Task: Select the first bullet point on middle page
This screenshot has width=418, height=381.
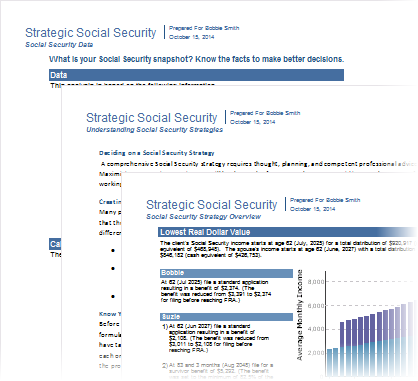Action: pos(113,250)
